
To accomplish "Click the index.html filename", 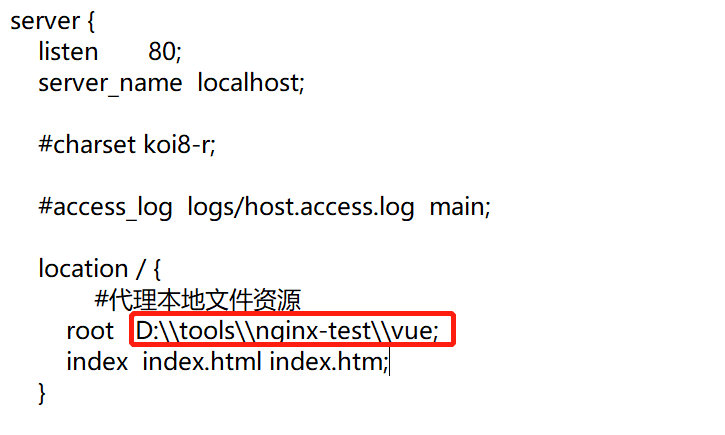I will point(202,361).
